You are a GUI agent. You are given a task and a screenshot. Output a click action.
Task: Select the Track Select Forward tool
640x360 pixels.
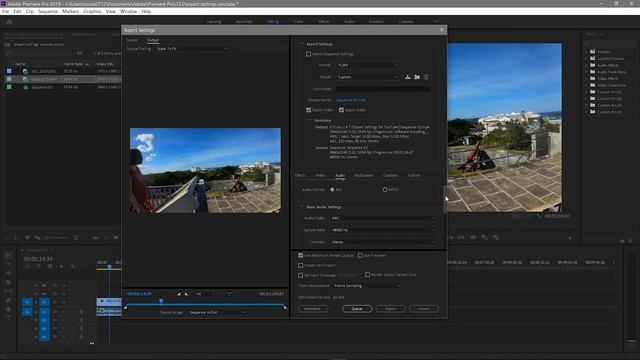point(9,264)
